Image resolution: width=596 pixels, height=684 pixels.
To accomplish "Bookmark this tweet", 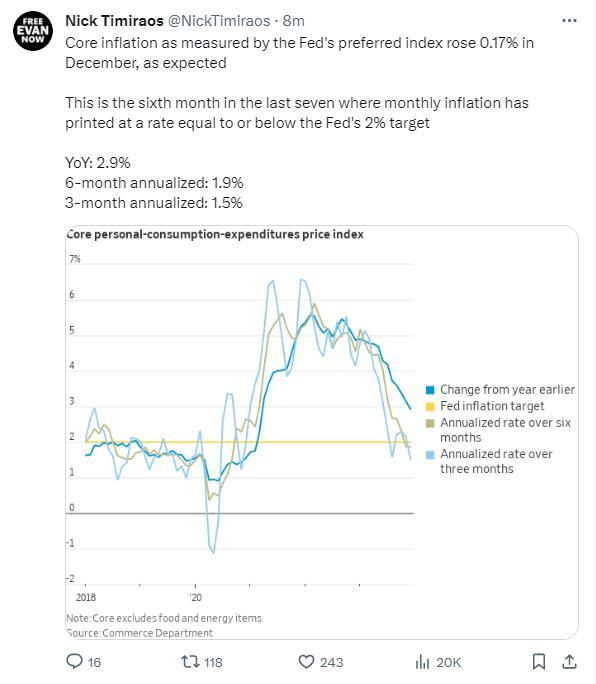I will [539, 662].
